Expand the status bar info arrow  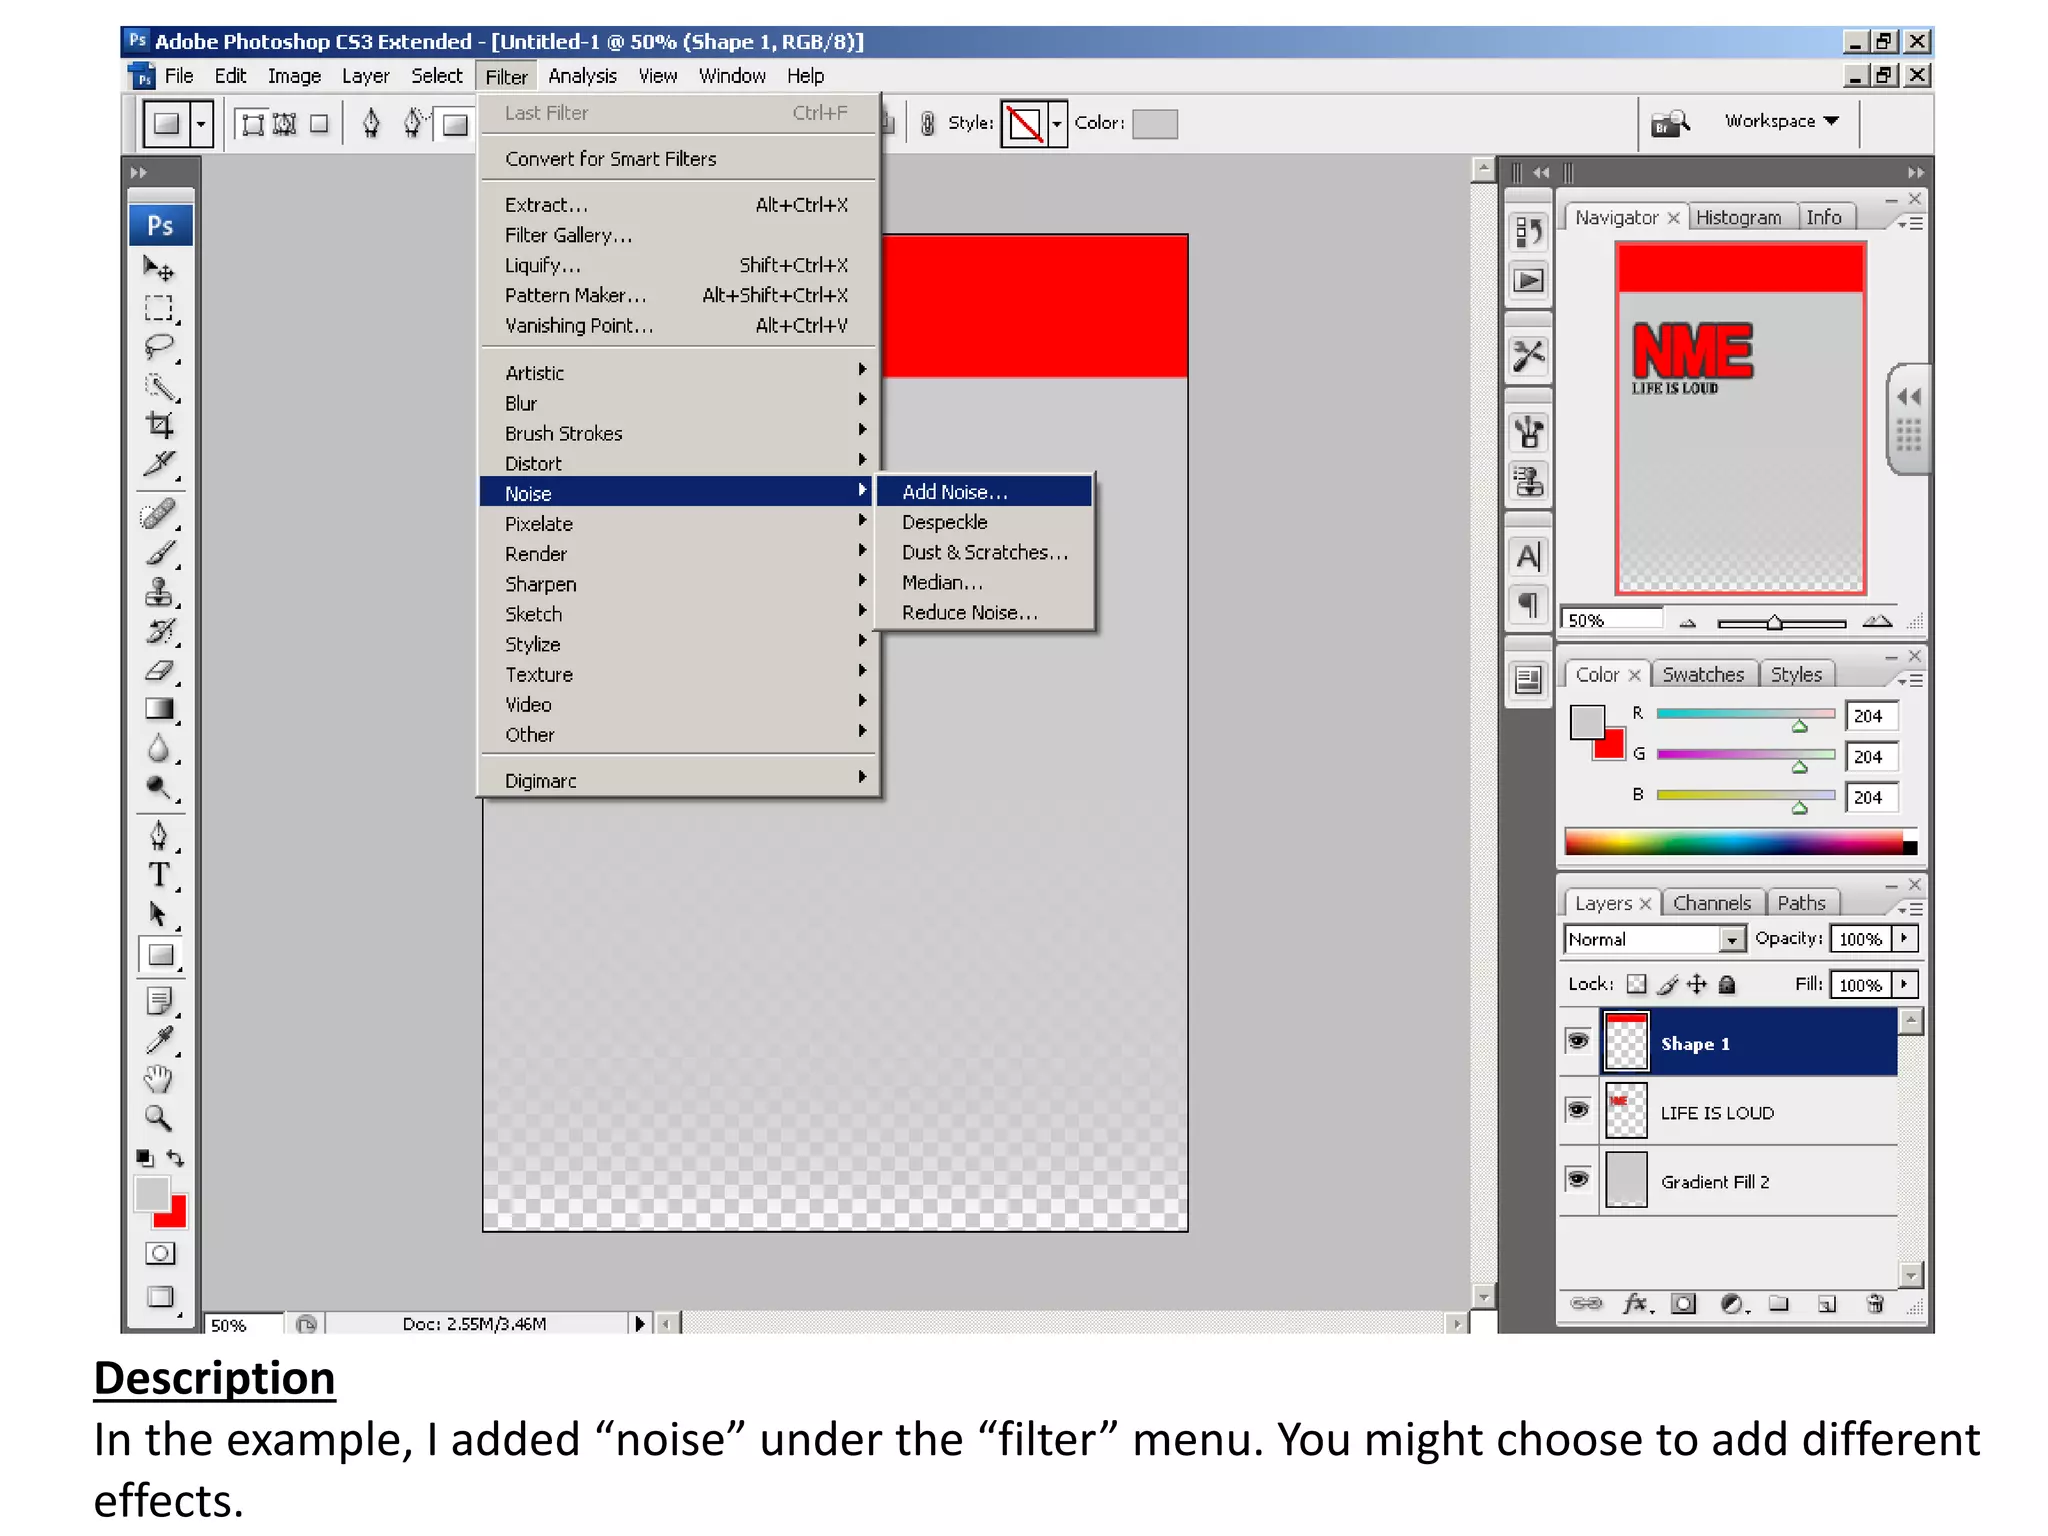[640, 1324]
